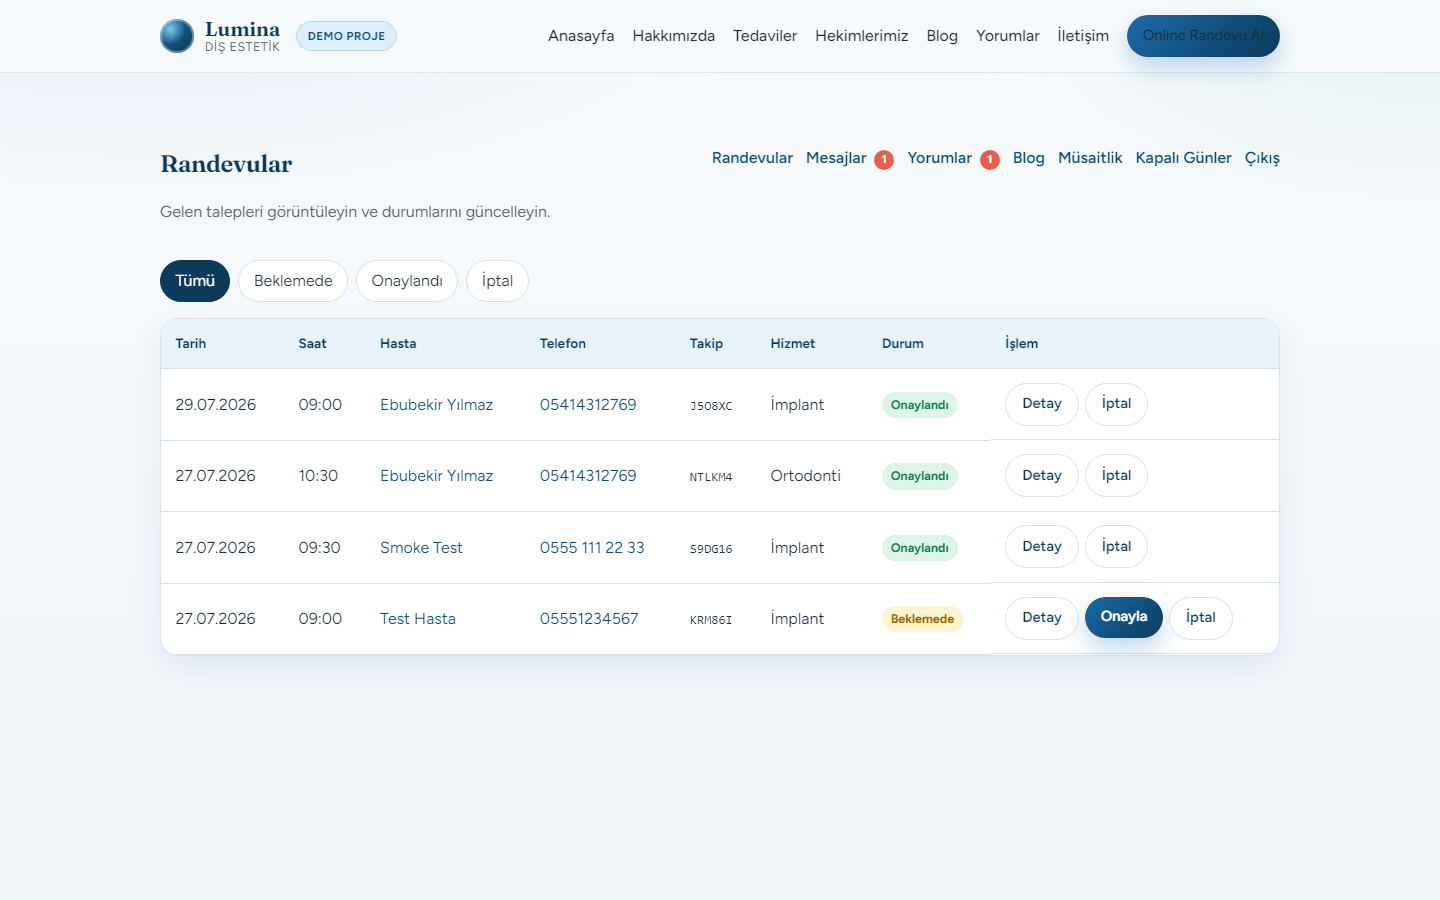Filter by Beklemede status
Image resolution: width=1440 pixels, height=900 pixels.
click(x=293, y=281)
